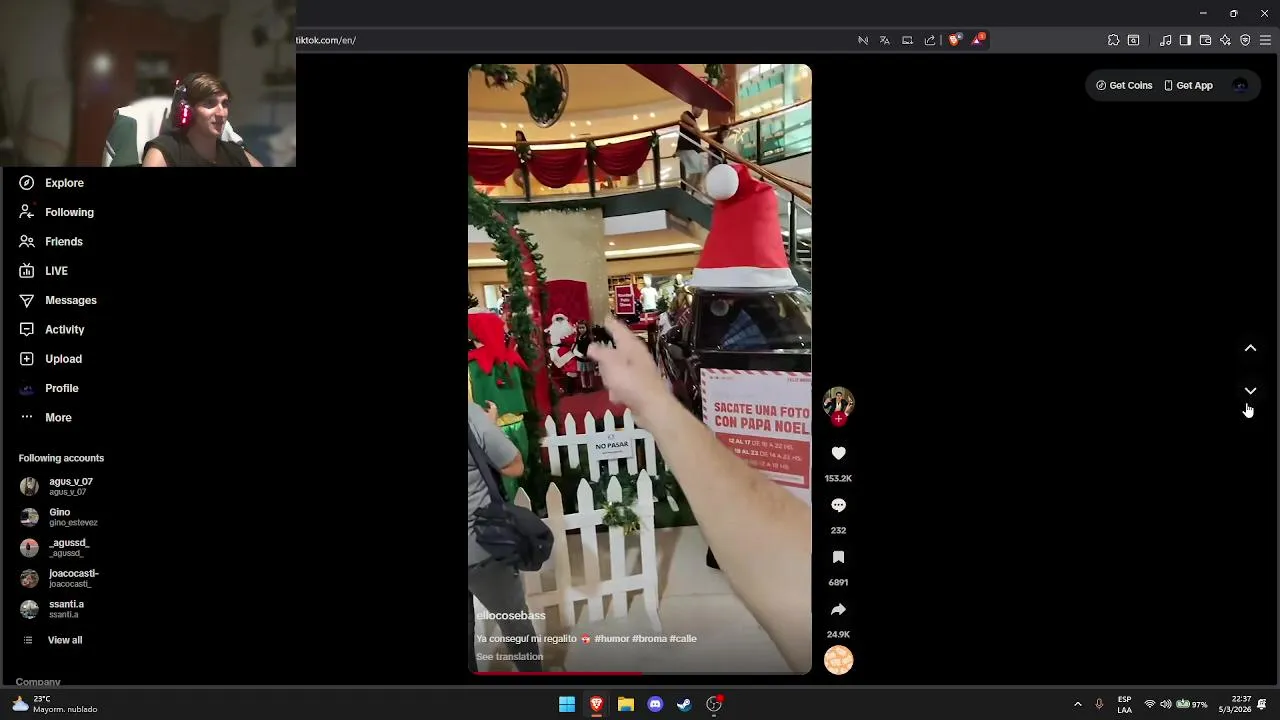Open the creator avatar beside video

[x=838, y=402]
